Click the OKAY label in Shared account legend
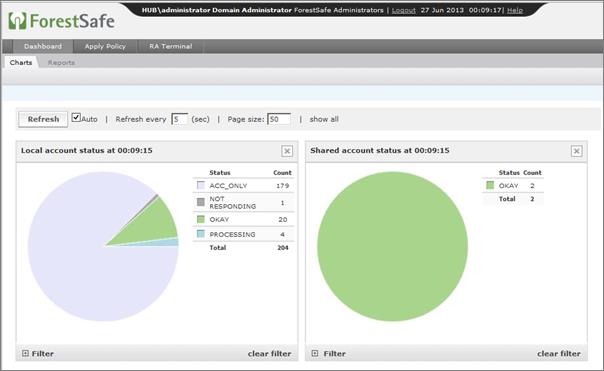 (x=508, y=186)
